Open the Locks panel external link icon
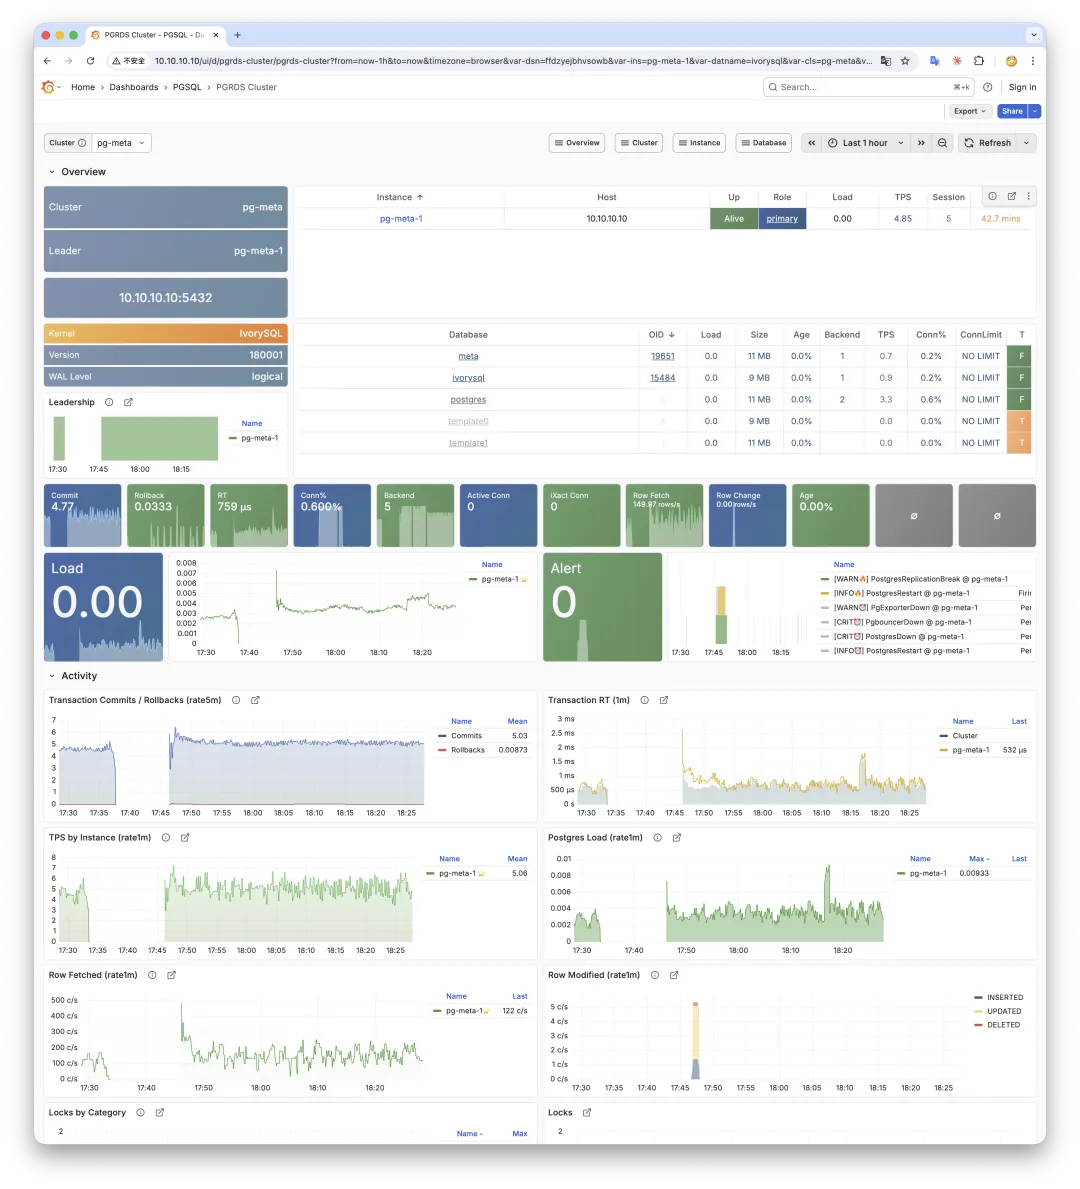The width and height of the screenshot is (1080, 1189). click(x=588, y=1112)
